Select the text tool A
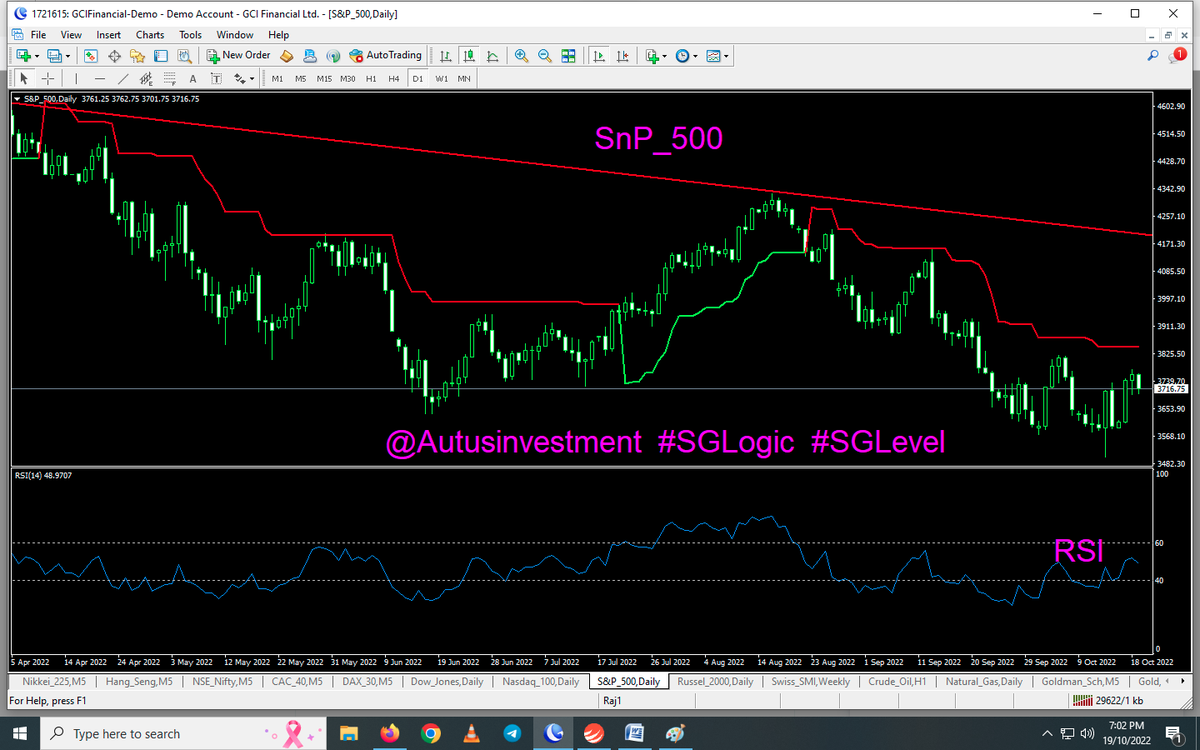This screenshot has width=1200, height=750. point(192,78)
